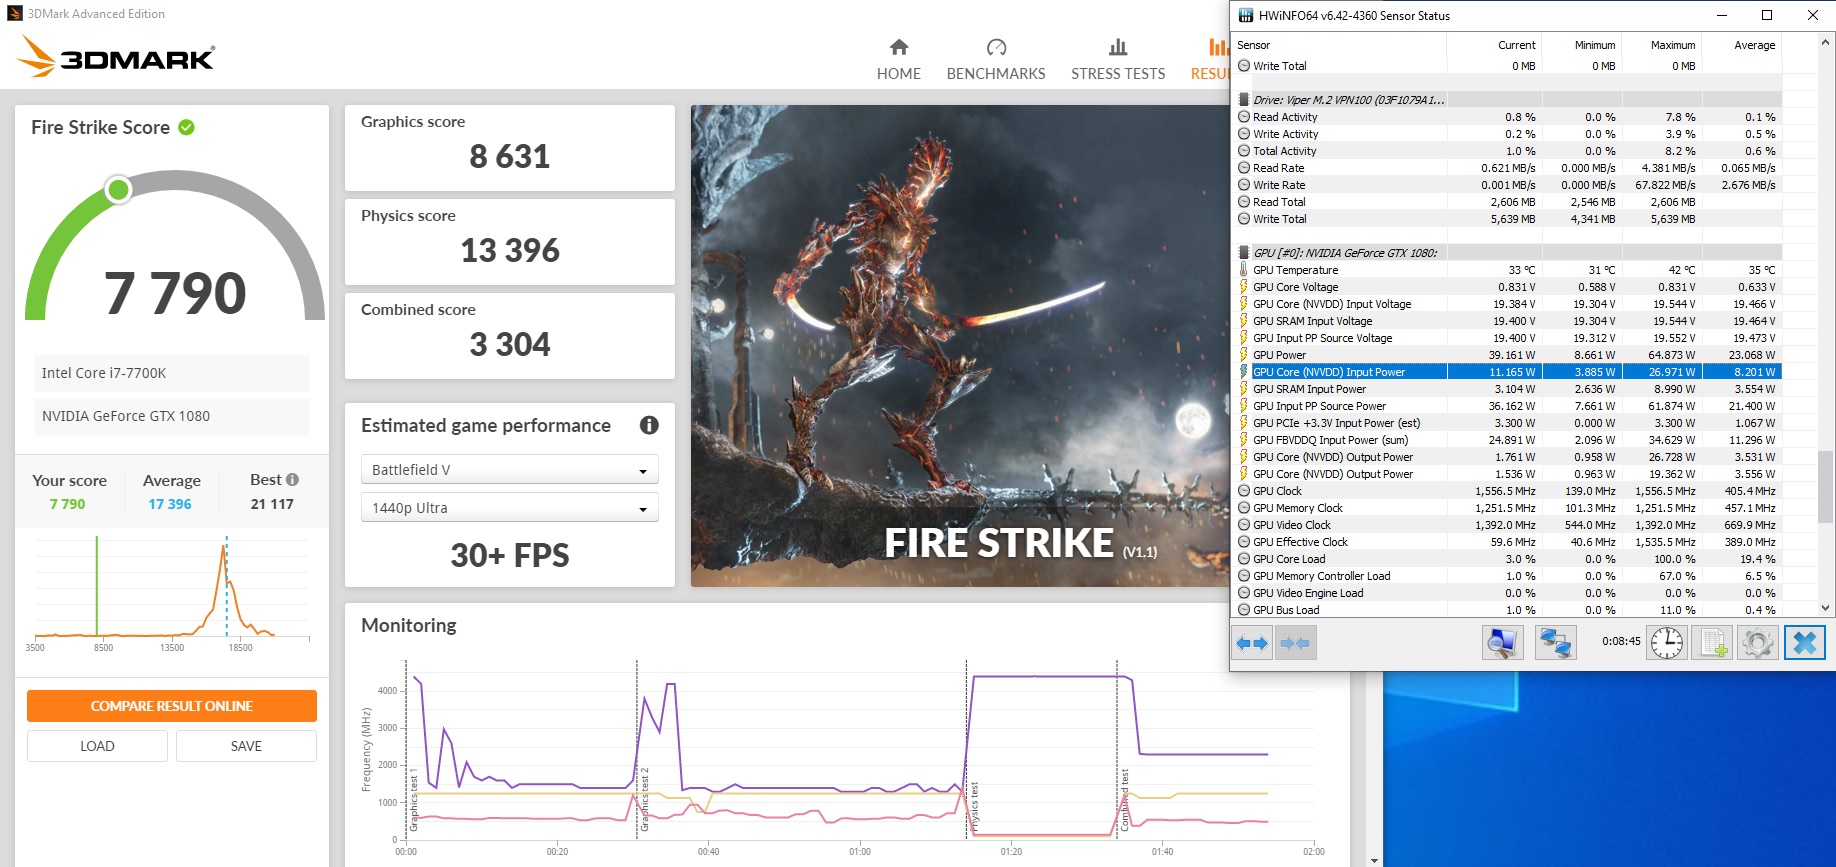This screenshot has height=867, width=1836.
Task: Open HWiNFO sensor settings gear
Action: (x=1758, y=643)
